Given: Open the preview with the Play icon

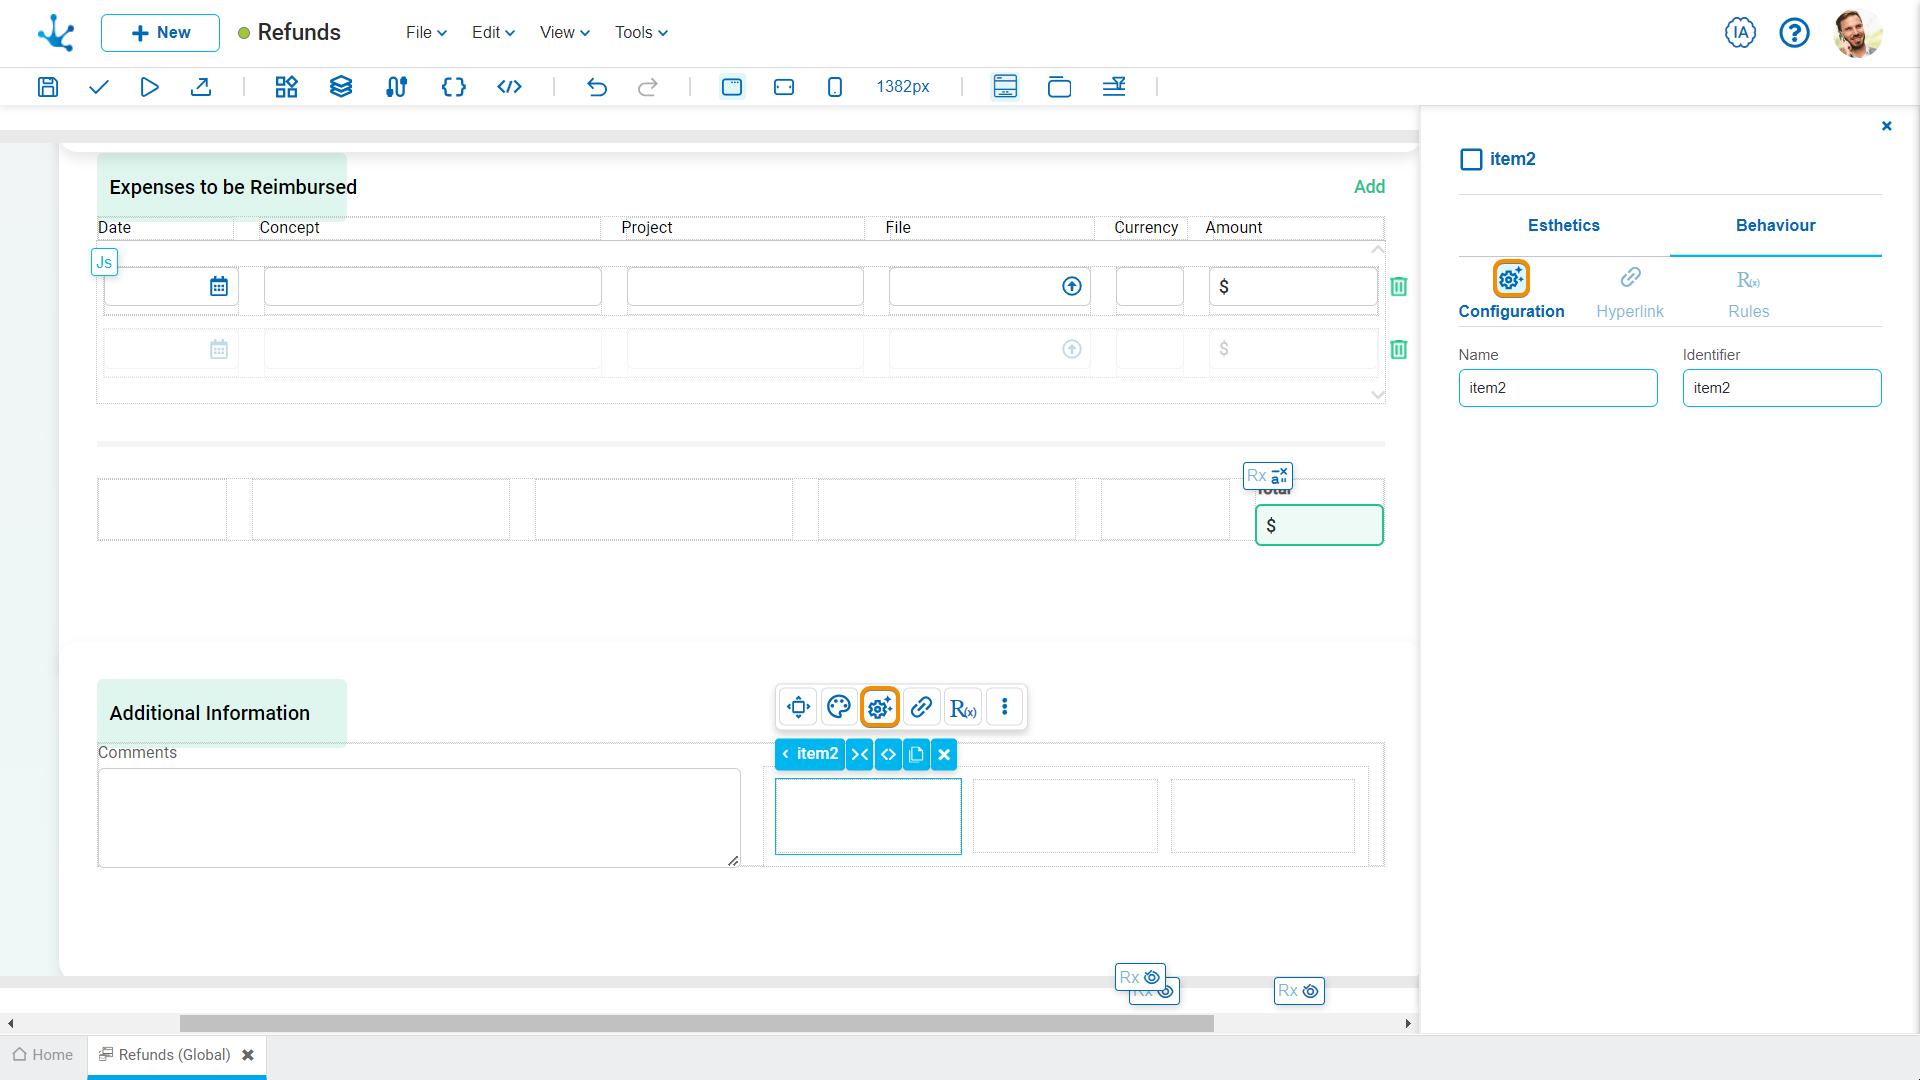Looking at the screenshot, I should point(149,87).
